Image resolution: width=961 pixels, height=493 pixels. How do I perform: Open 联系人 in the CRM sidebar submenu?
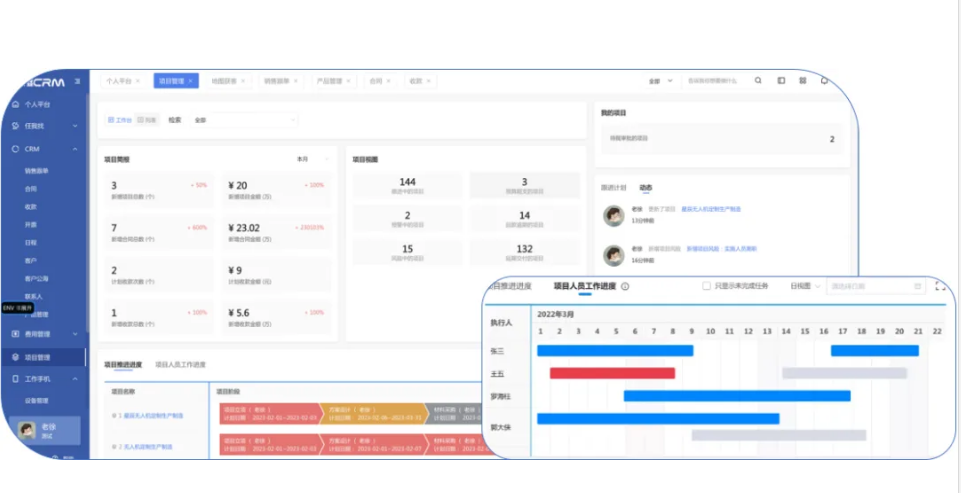(x=34, y=296)
